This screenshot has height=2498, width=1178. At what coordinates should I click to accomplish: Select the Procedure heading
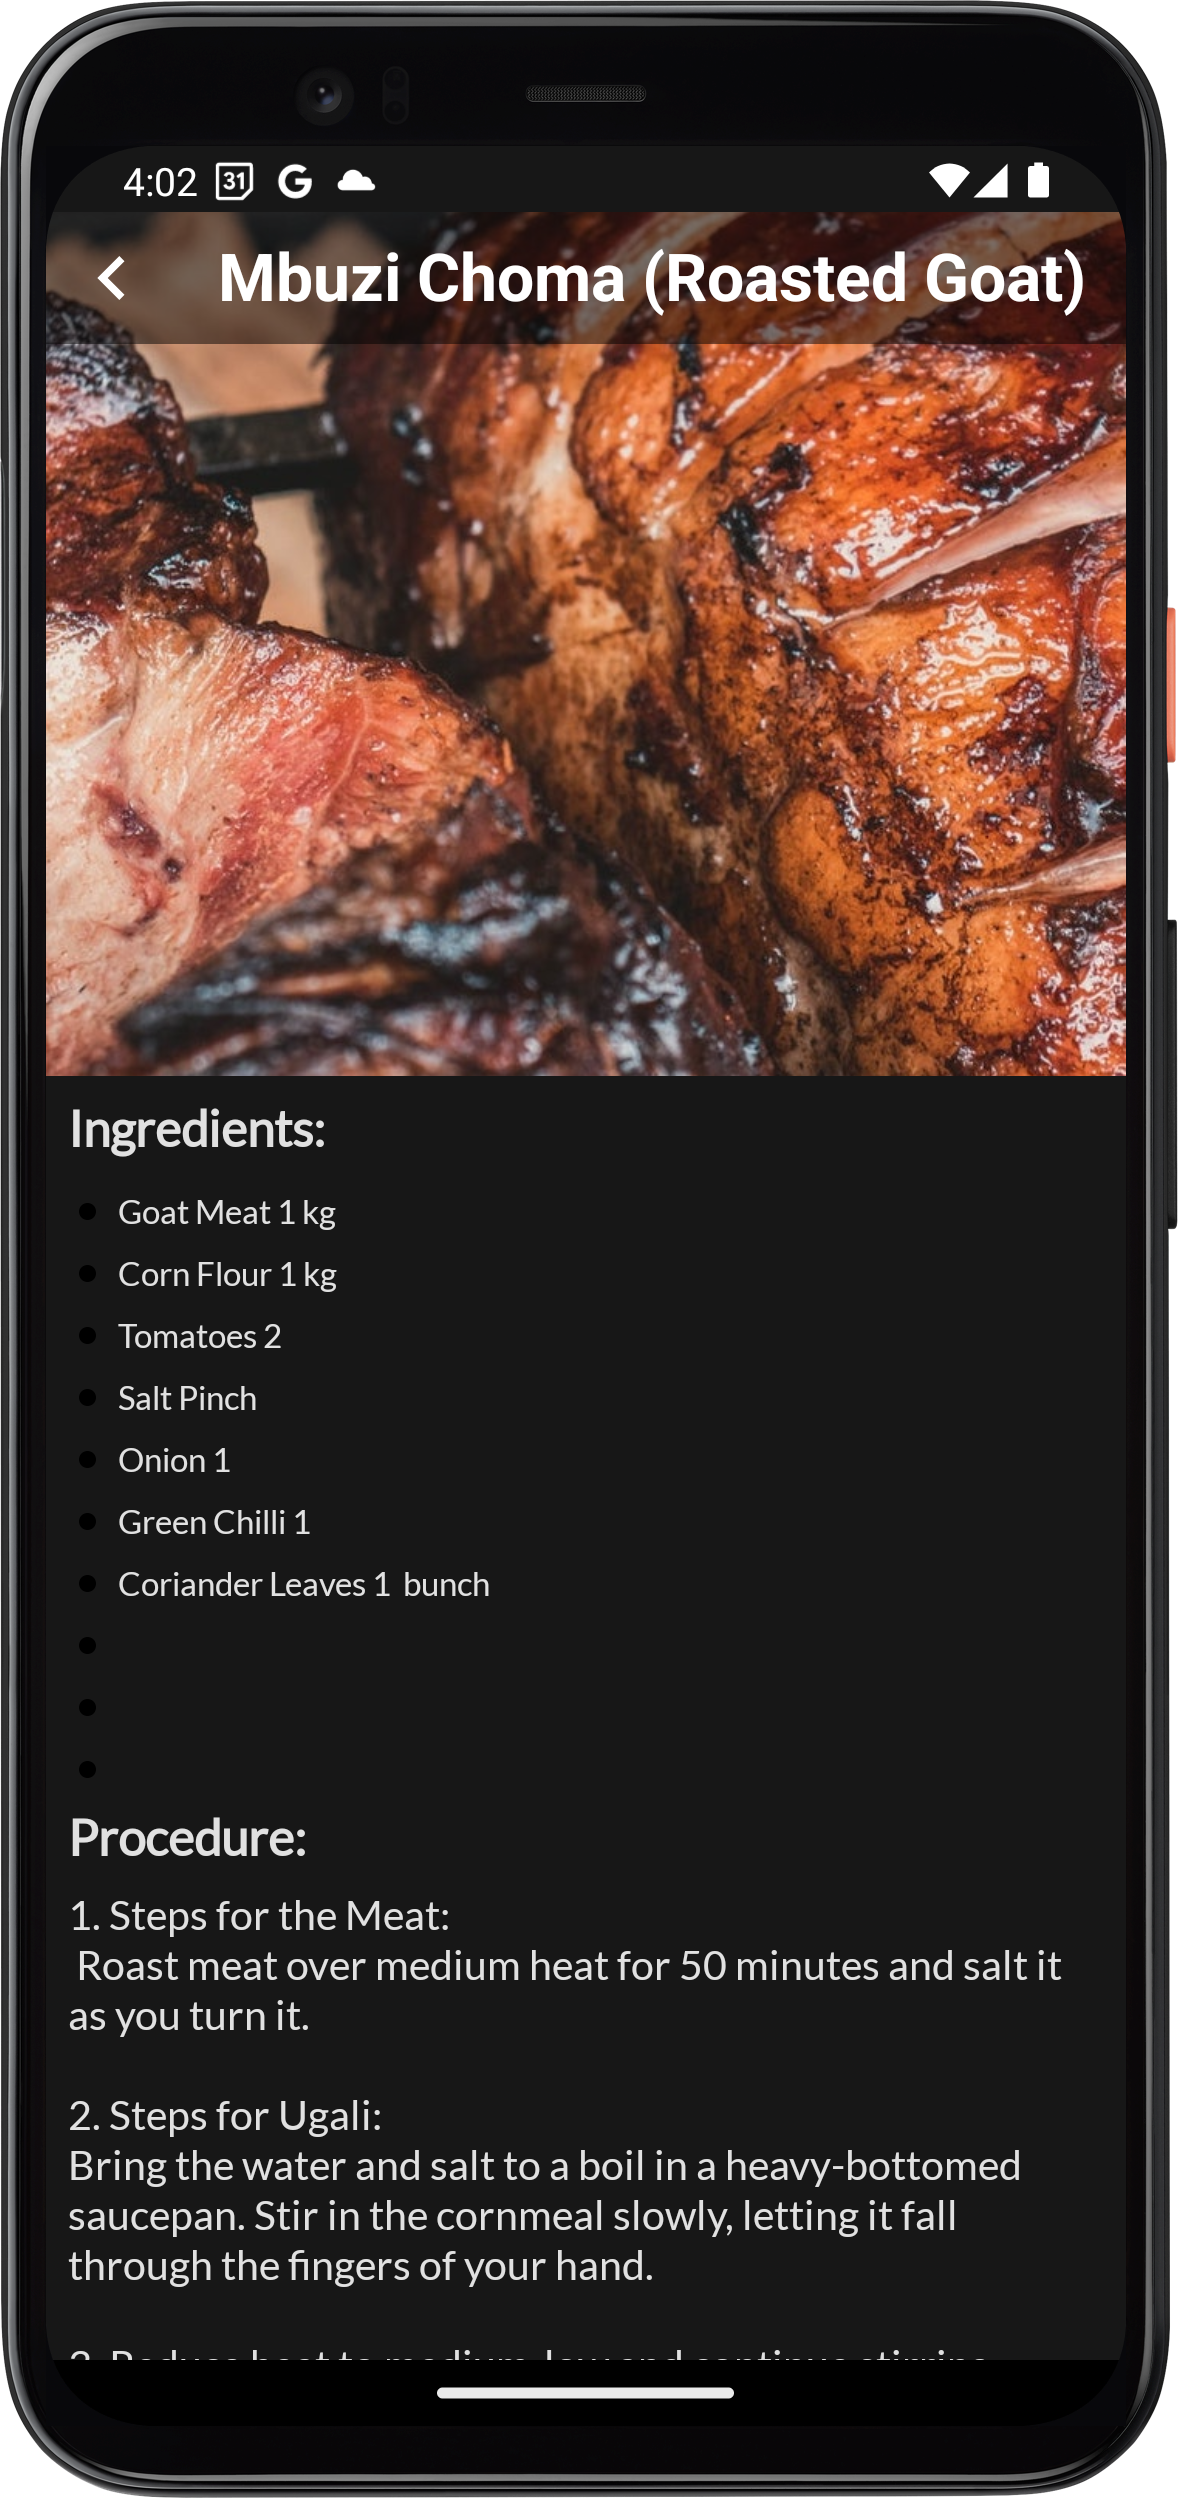[188, 1838]
